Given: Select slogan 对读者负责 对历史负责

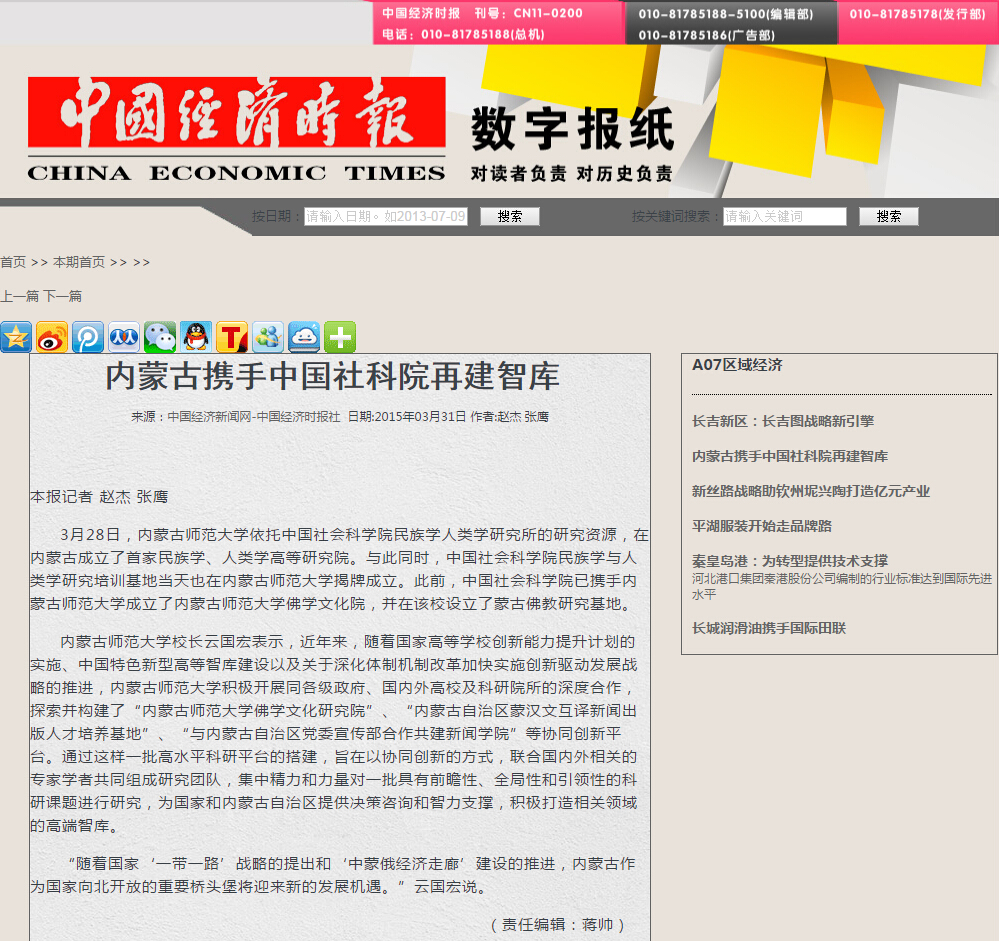Looking at the screenshot, I should [572, 173].
